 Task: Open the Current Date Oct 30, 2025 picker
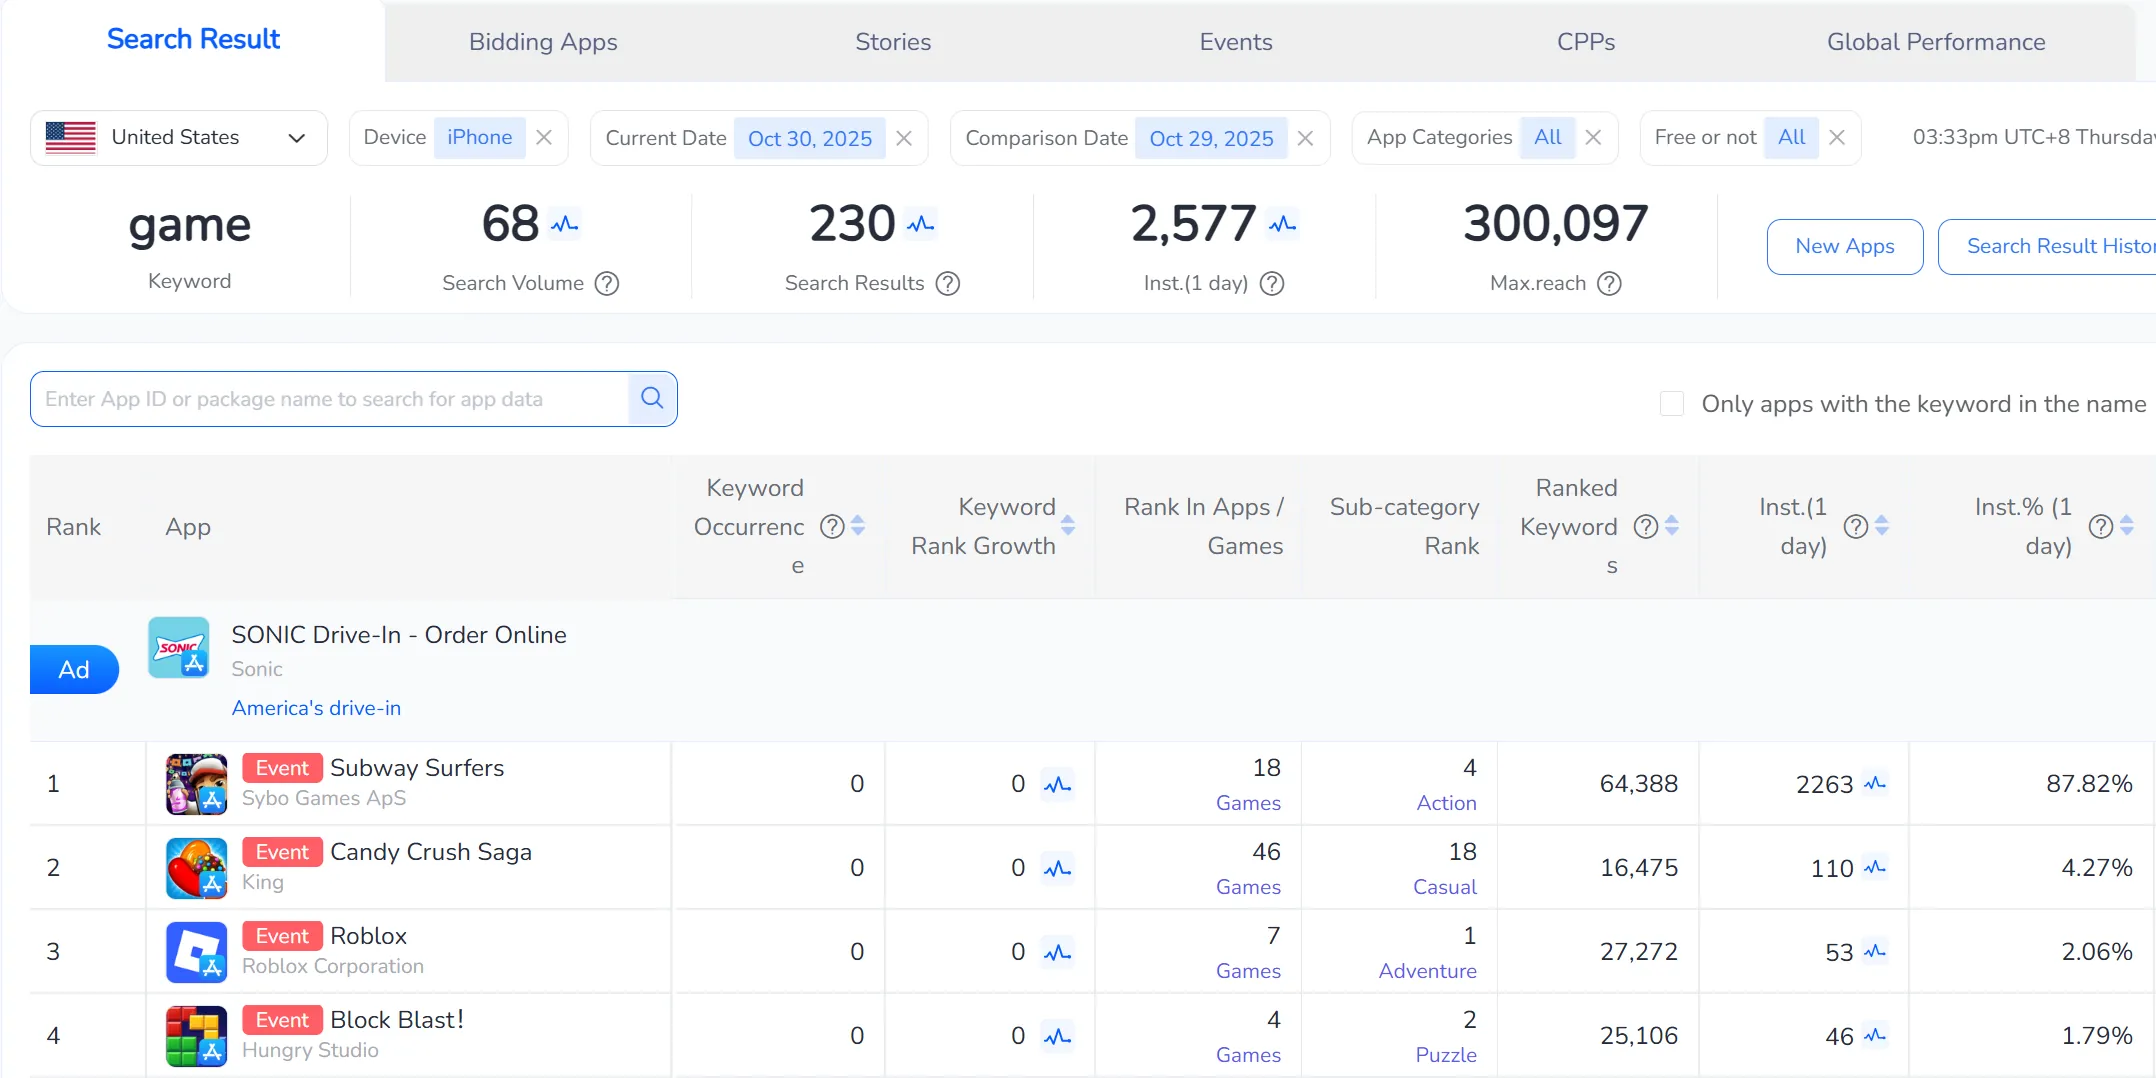click(809, 138)
